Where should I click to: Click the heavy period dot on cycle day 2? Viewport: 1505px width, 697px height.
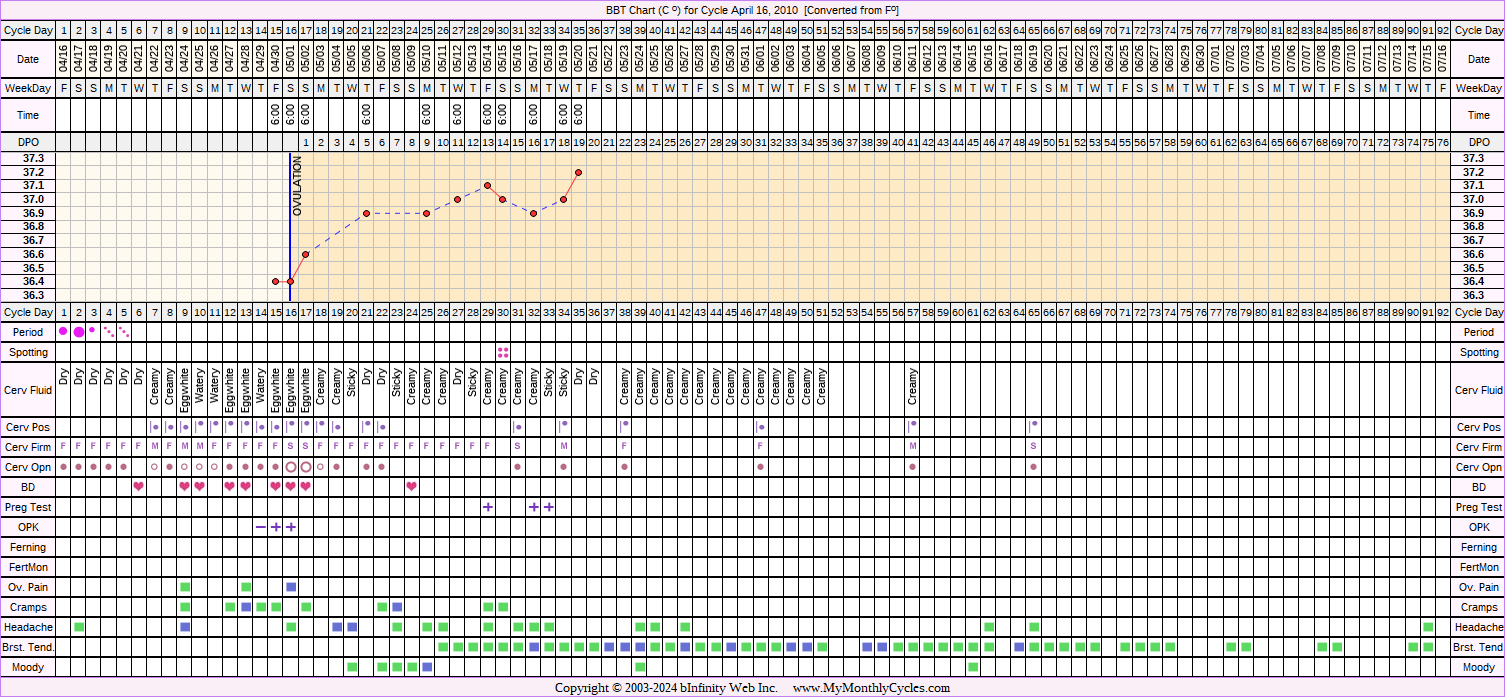(79, 332)
